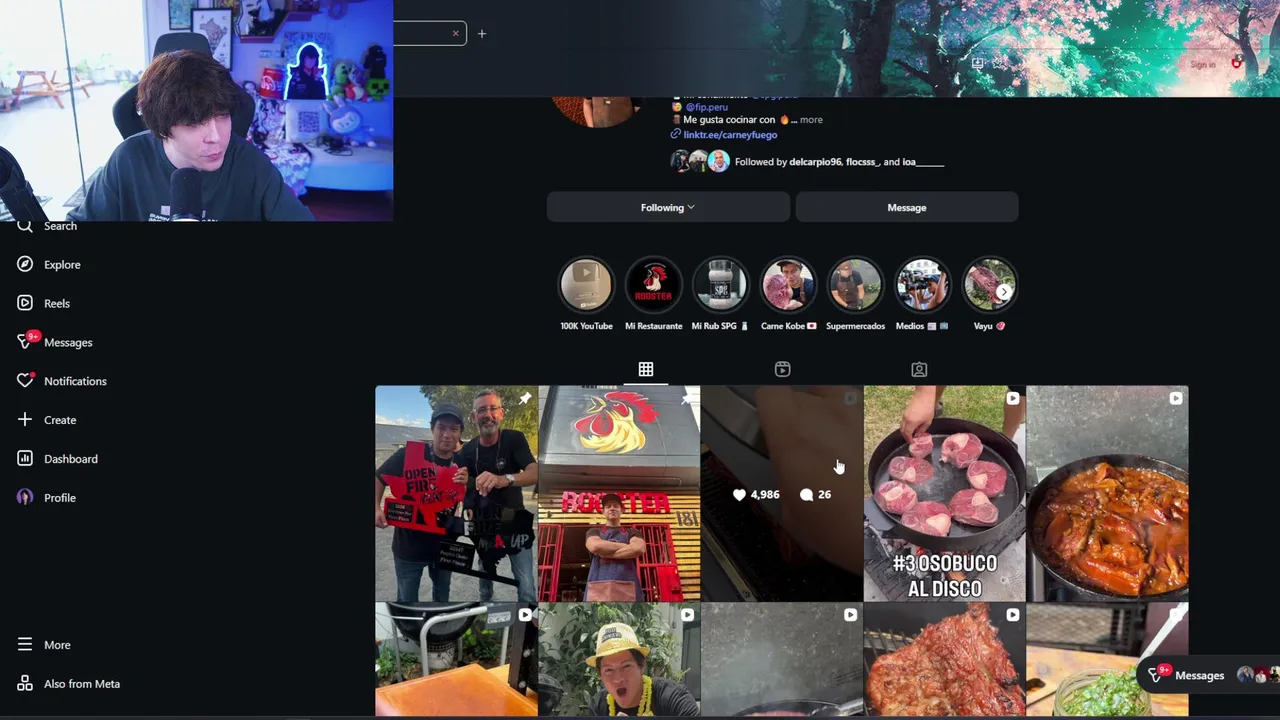
Task: Click the Message button
Action: pyautogui.click(x=907, y=208)
